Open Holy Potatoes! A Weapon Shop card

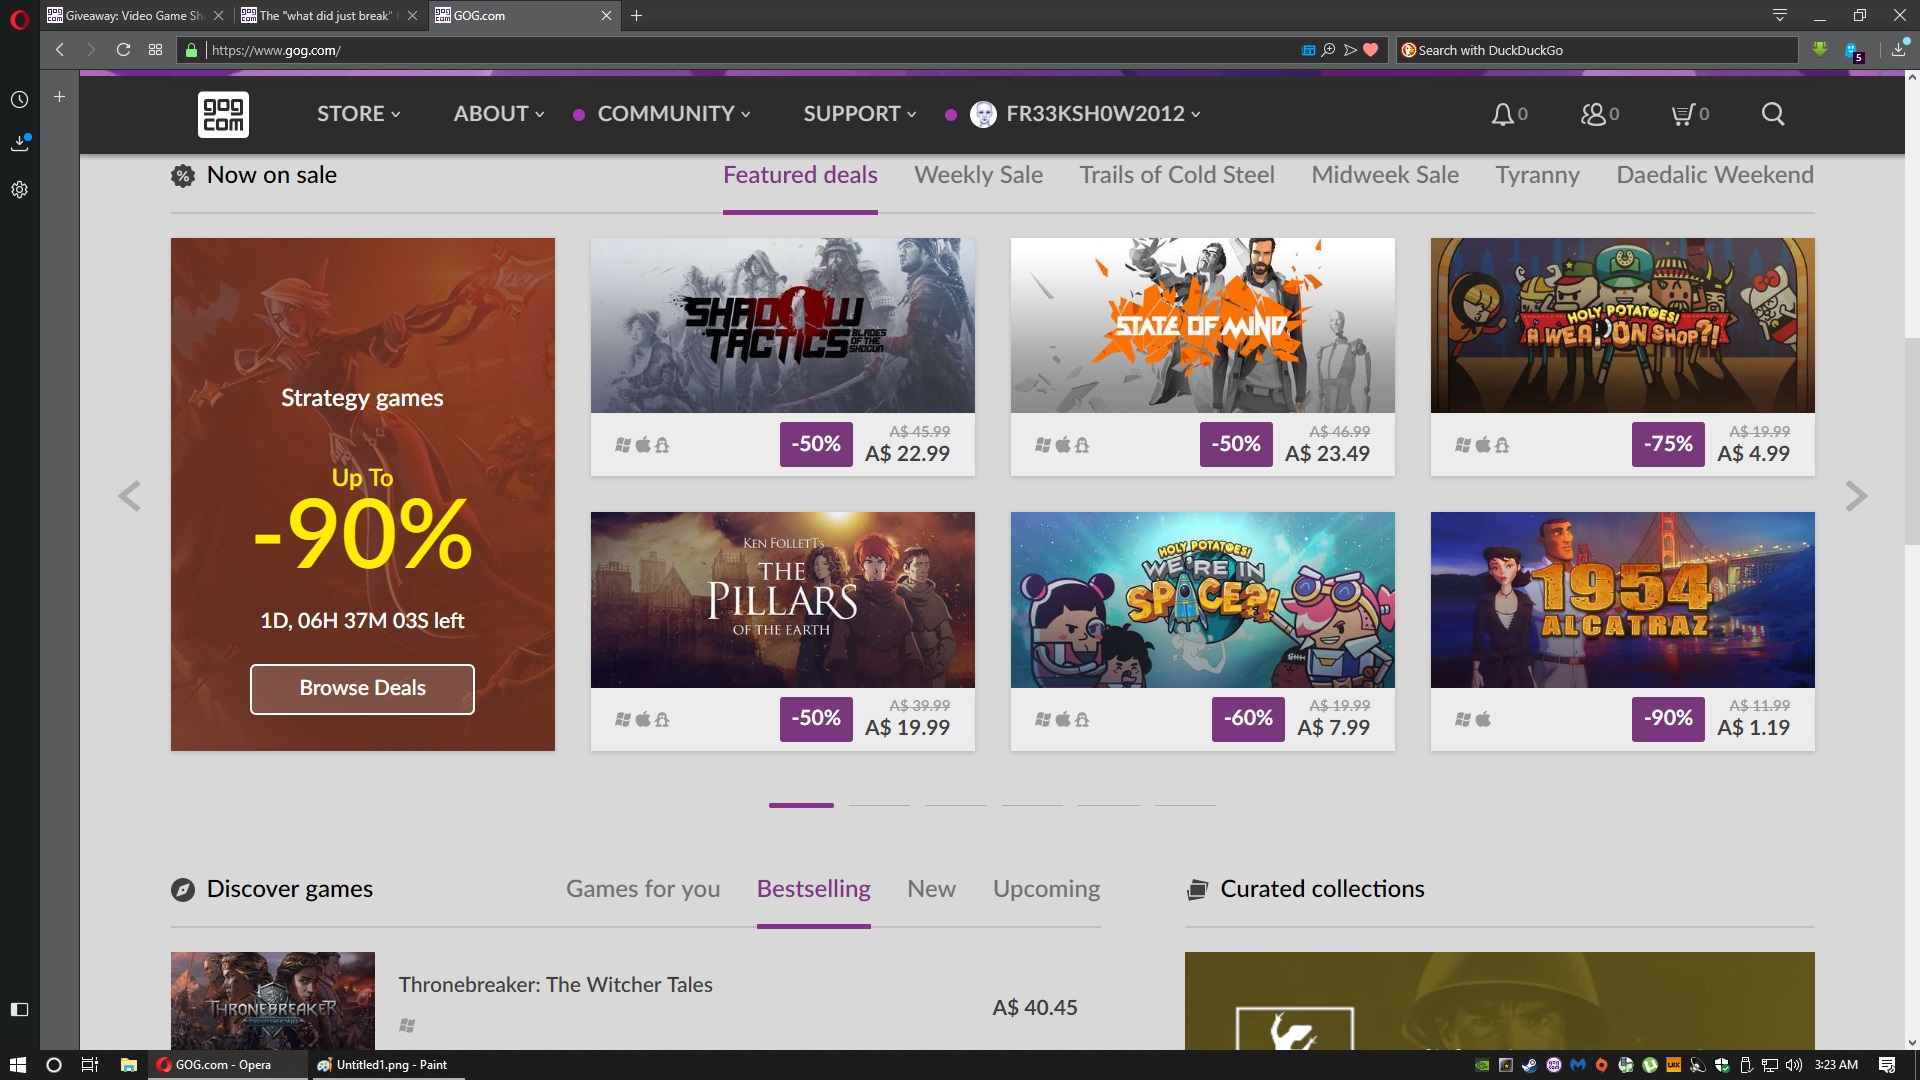[1622, 357]
